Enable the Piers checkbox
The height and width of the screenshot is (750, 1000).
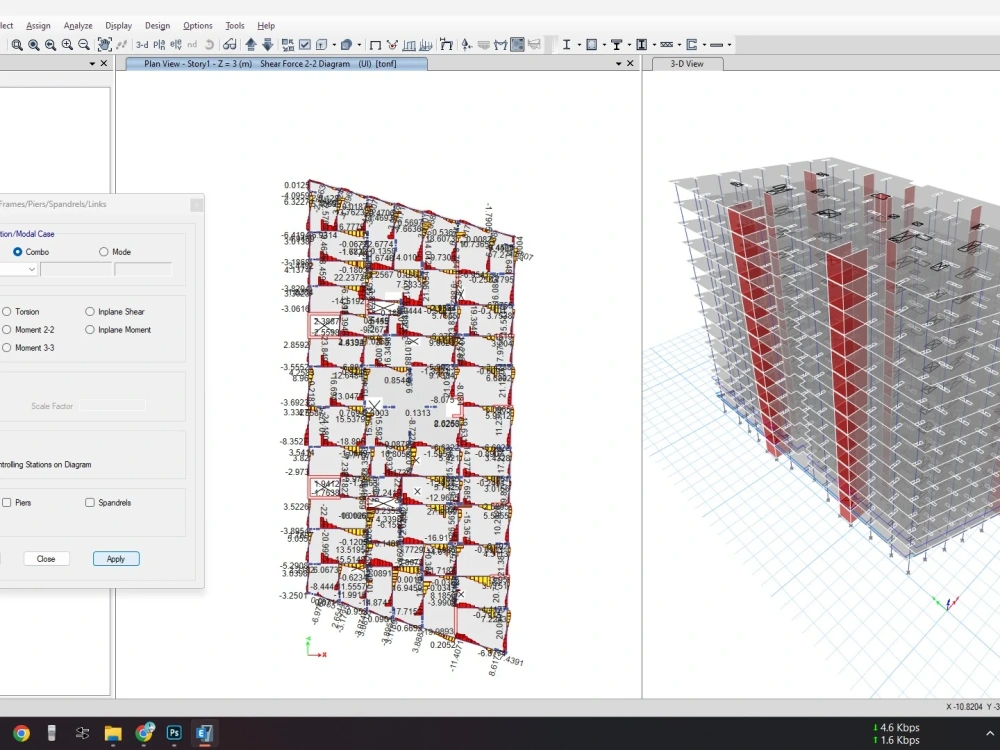(7, 503)
